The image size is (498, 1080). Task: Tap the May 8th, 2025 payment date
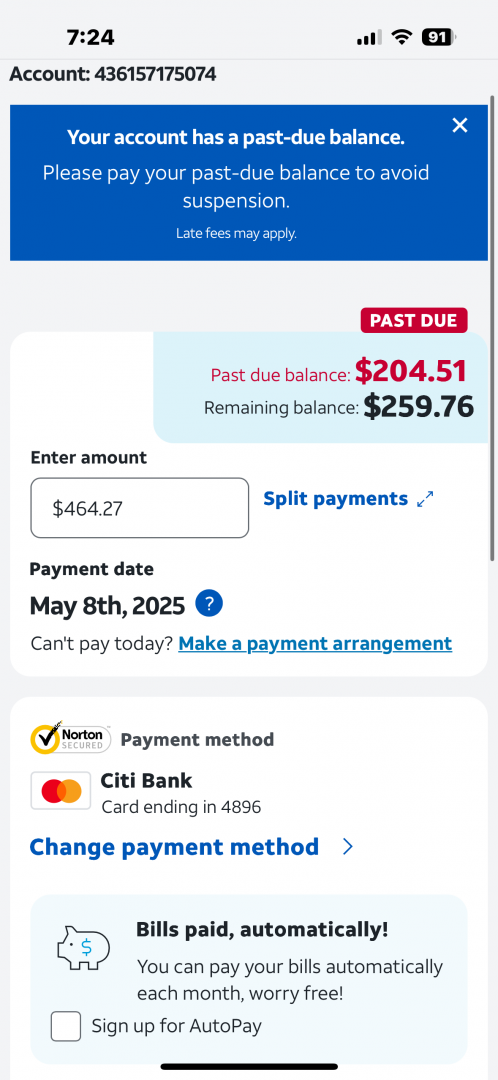(x=107, y=605)
